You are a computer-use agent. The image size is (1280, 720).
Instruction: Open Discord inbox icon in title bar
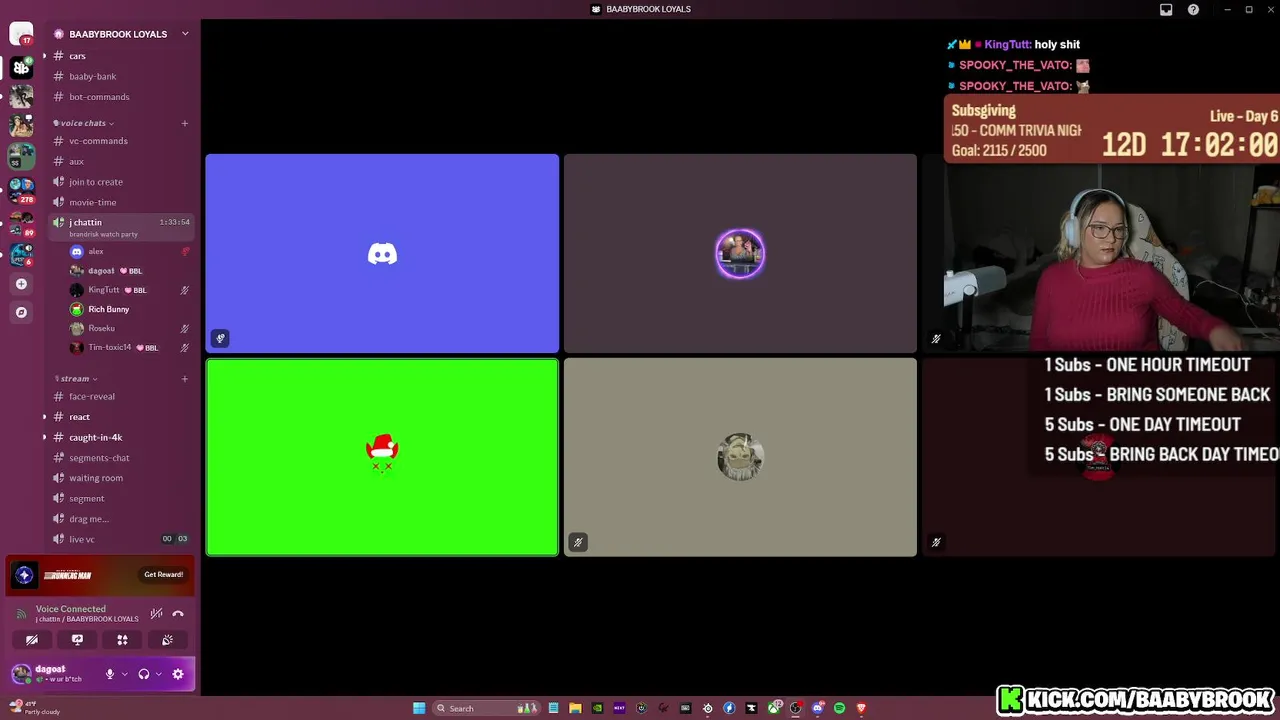click(x=1166, y=9)
